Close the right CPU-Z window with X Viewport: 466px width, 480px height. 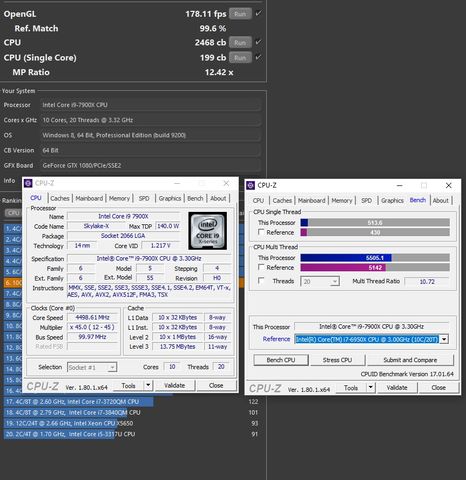point(449,185)
